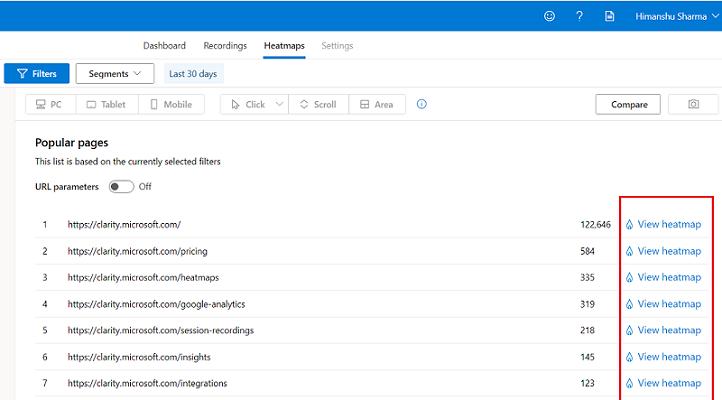Select URL https://clarity.microsoft.com/session-recordings
Screen dimensions: 722x400
coord(161,330)
